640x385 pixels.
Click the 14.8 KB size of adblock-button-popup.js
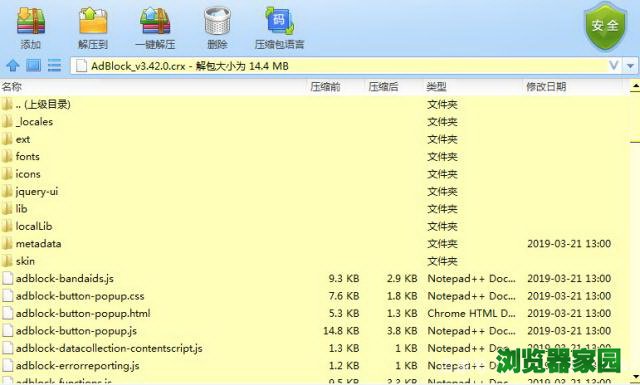coord(341,331)
